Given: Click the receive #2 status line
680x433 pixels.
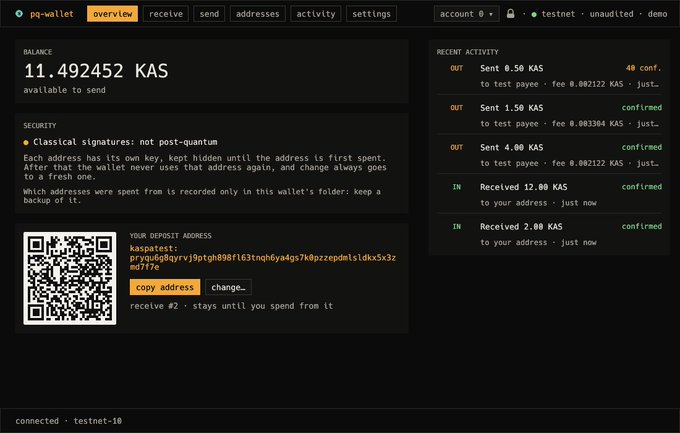Looking at the screenshot, I should pos(232,306).
